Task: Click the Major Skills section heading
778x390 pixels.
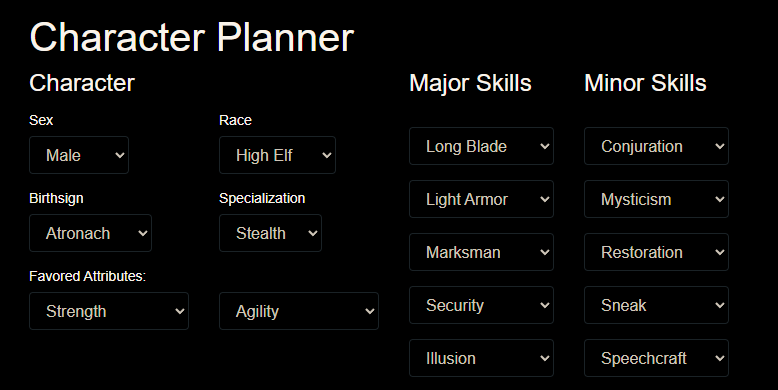Action: click(x=470, y=83)
